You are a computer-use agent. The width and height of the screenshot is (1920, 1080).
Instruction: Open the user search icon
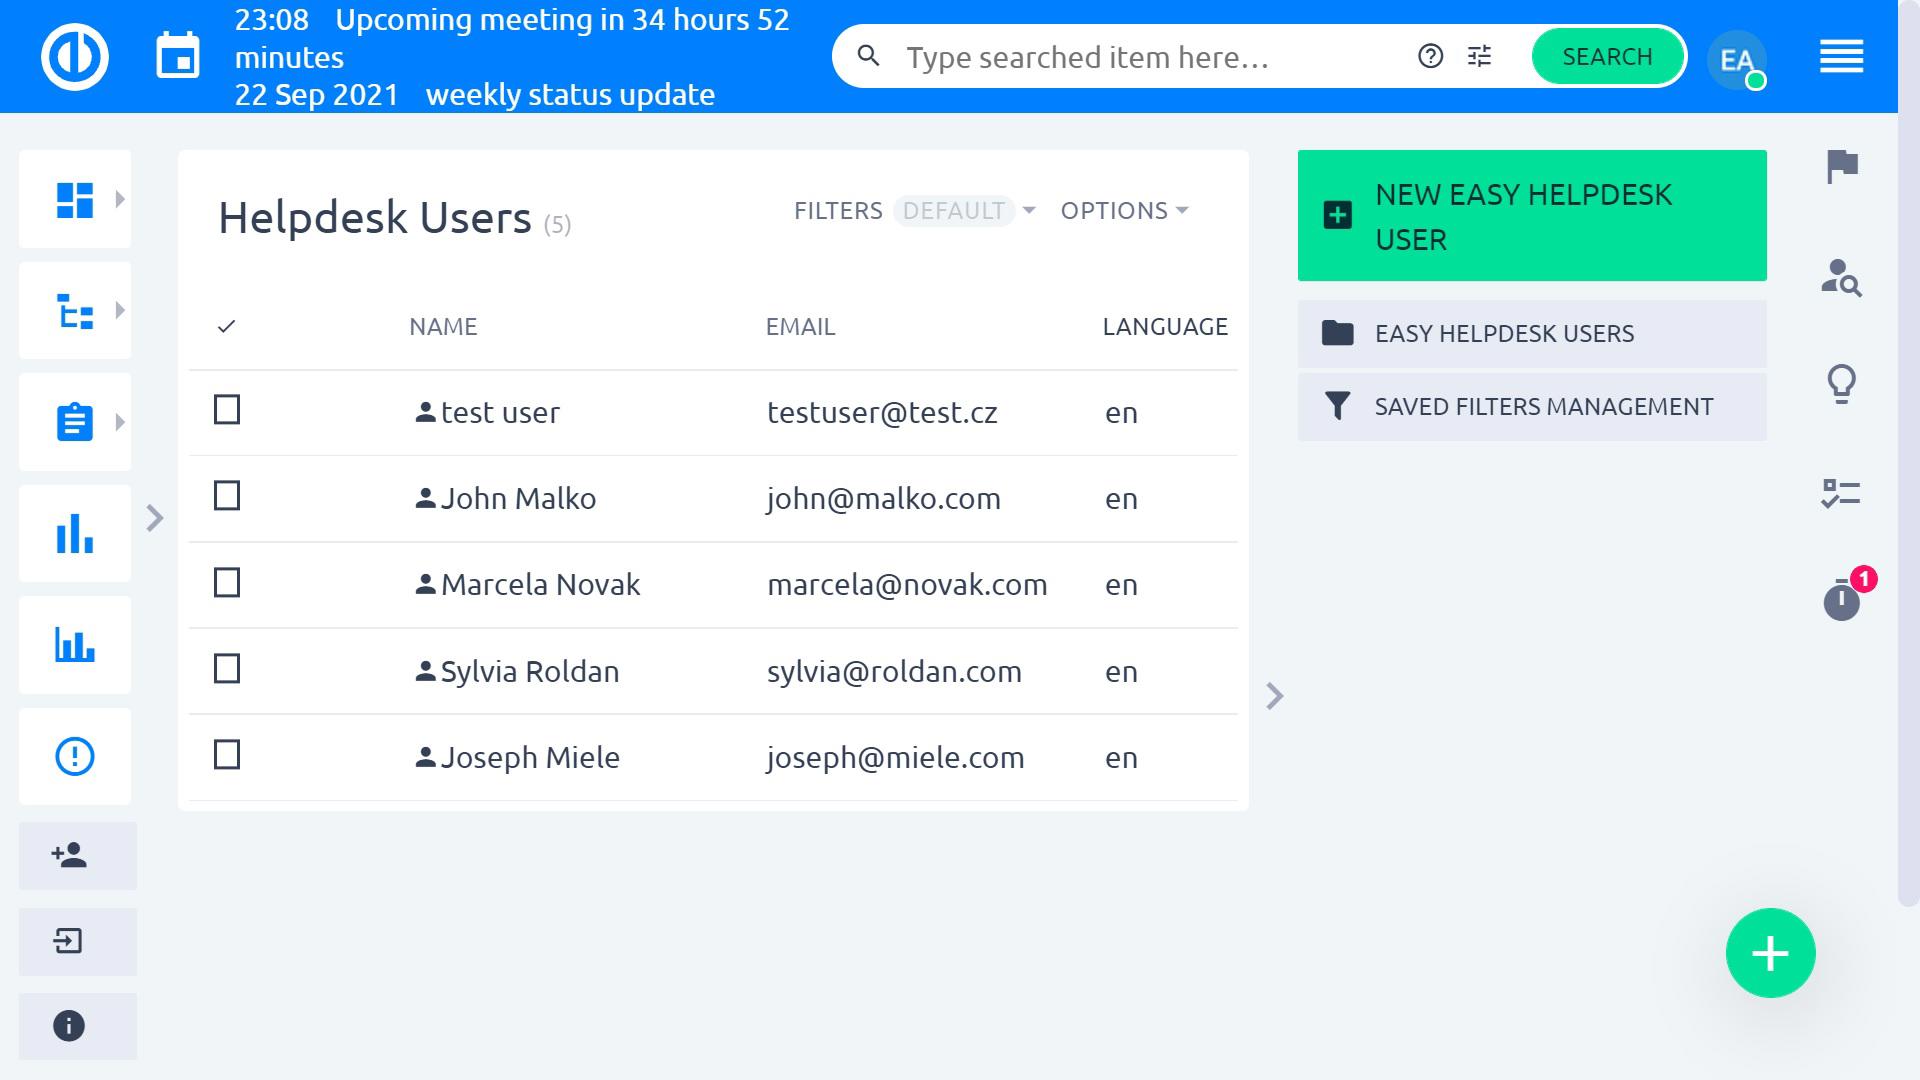point(1841,277)
